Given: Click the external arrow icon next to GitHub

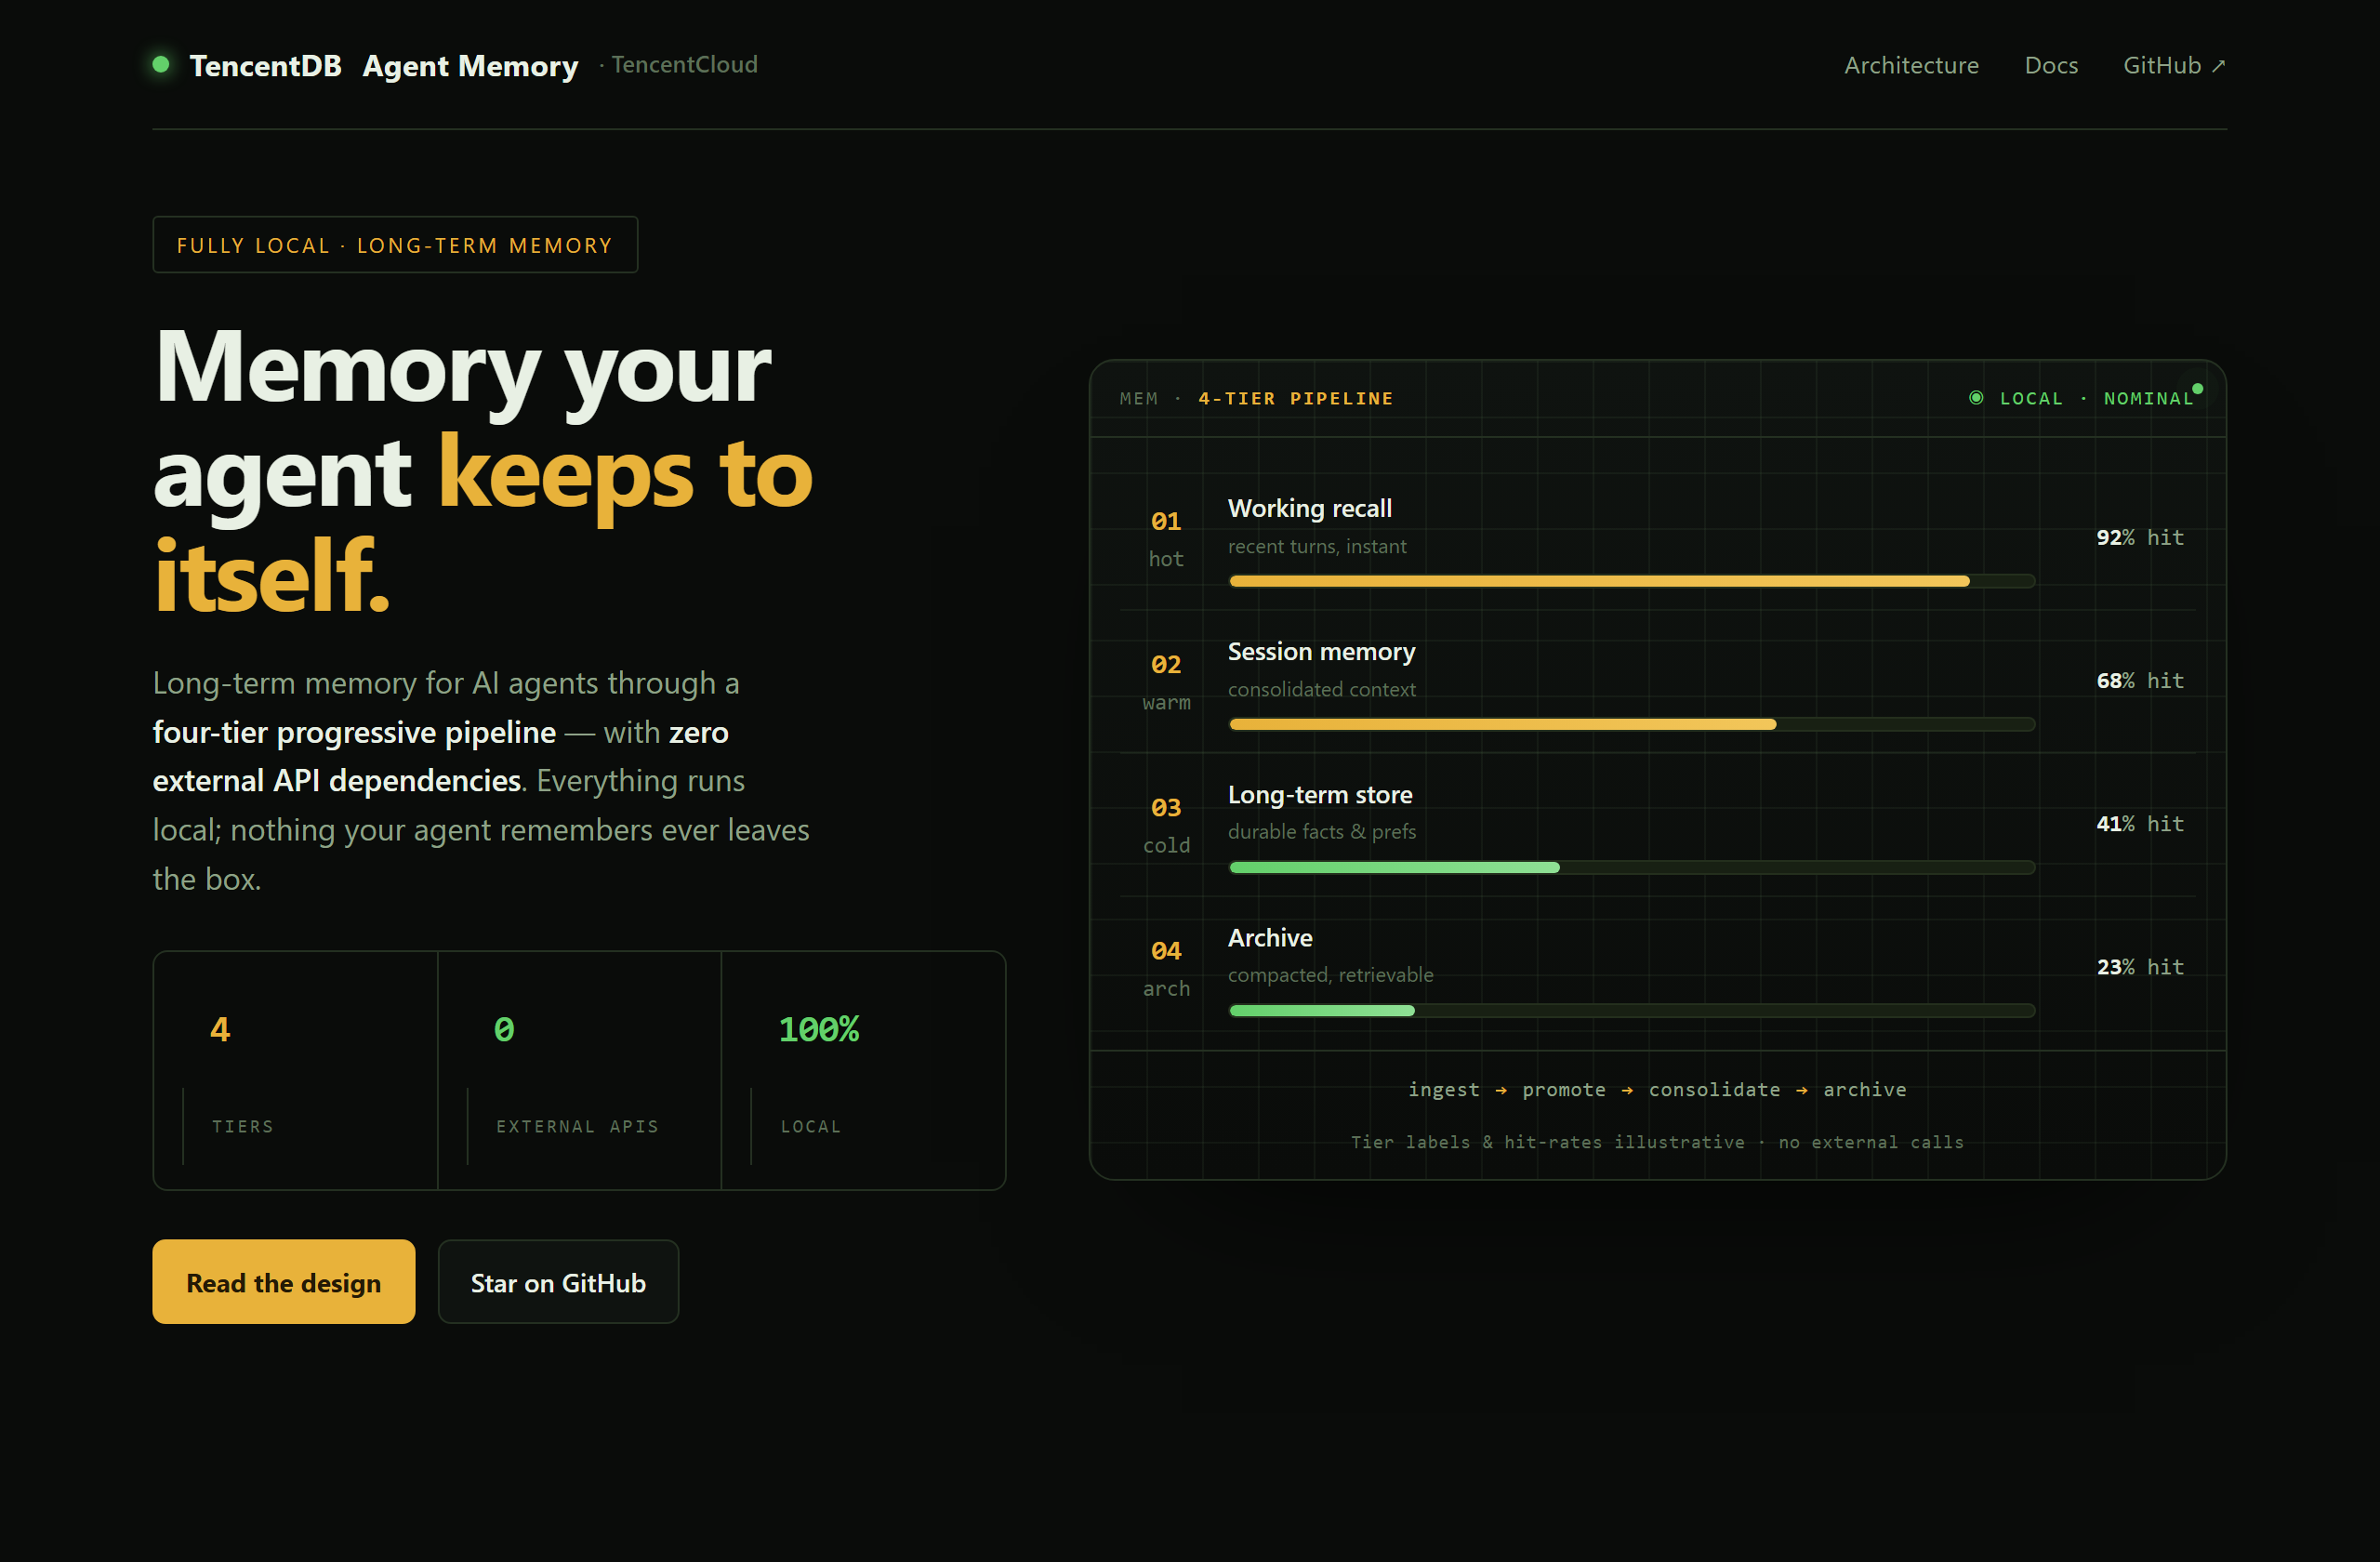Looking at the screenshot, I should point(2218,66).
